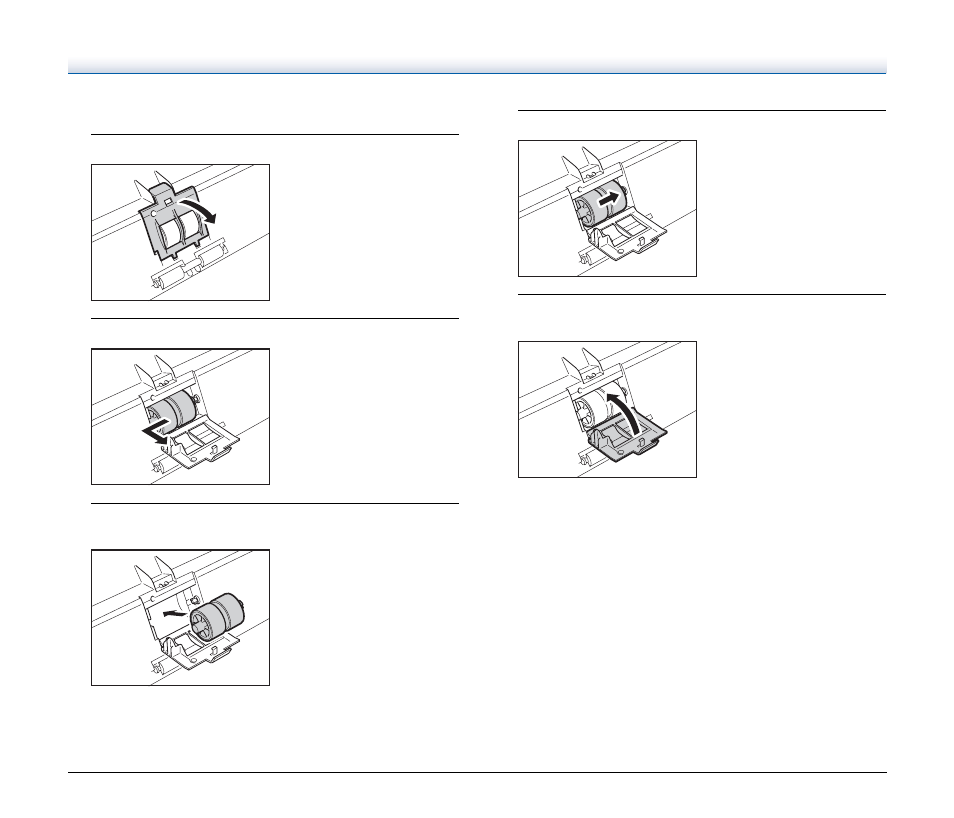Viewport: 954px width, 818px height.
Task: Click the white open cover flap in the top-right diagram
Action: pyautogui.click(x=627, y=234)
